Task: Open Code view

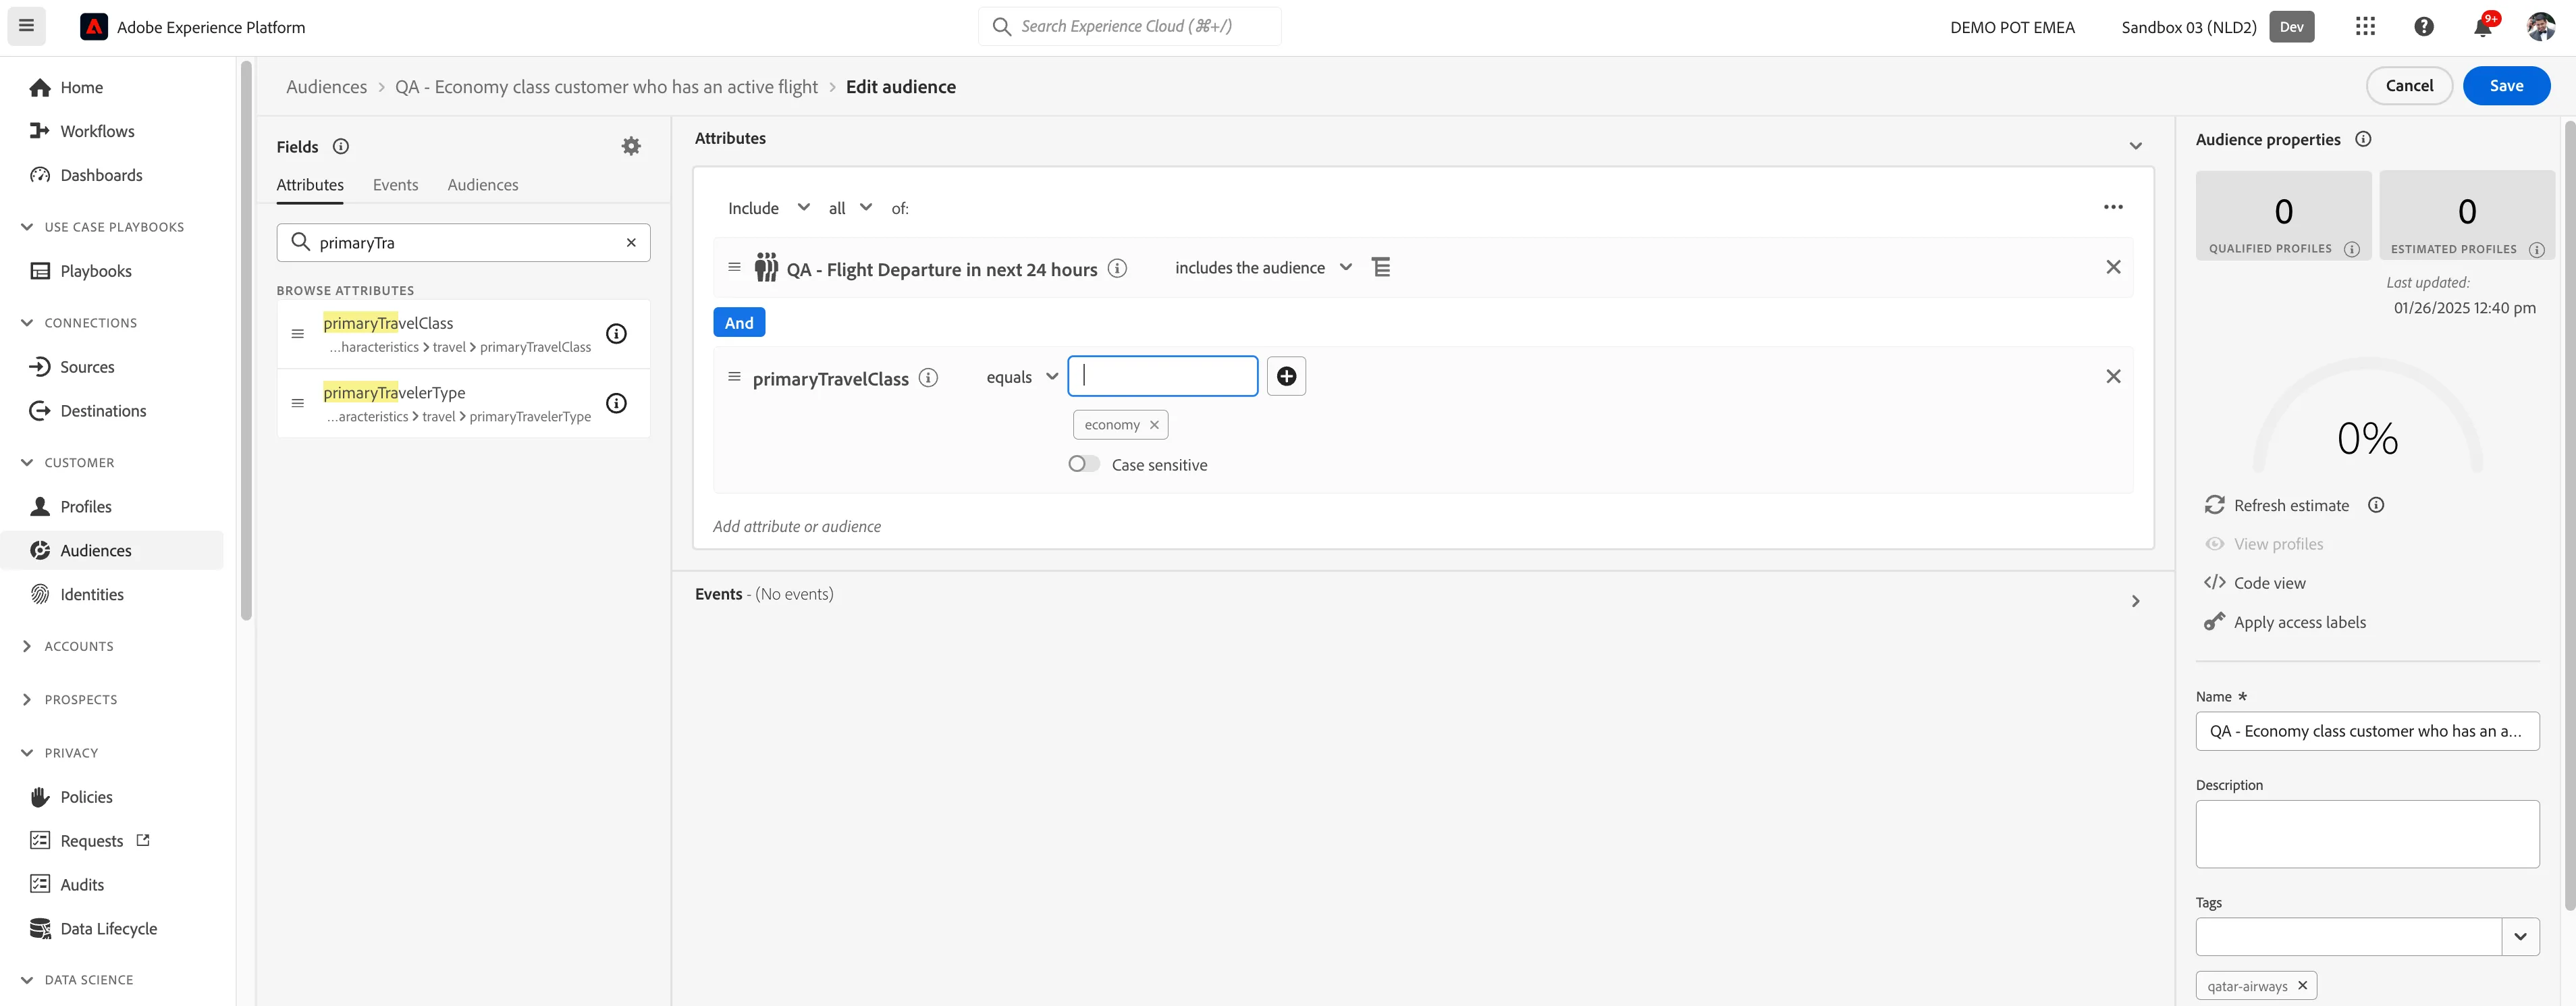Action: [2255, 582]
